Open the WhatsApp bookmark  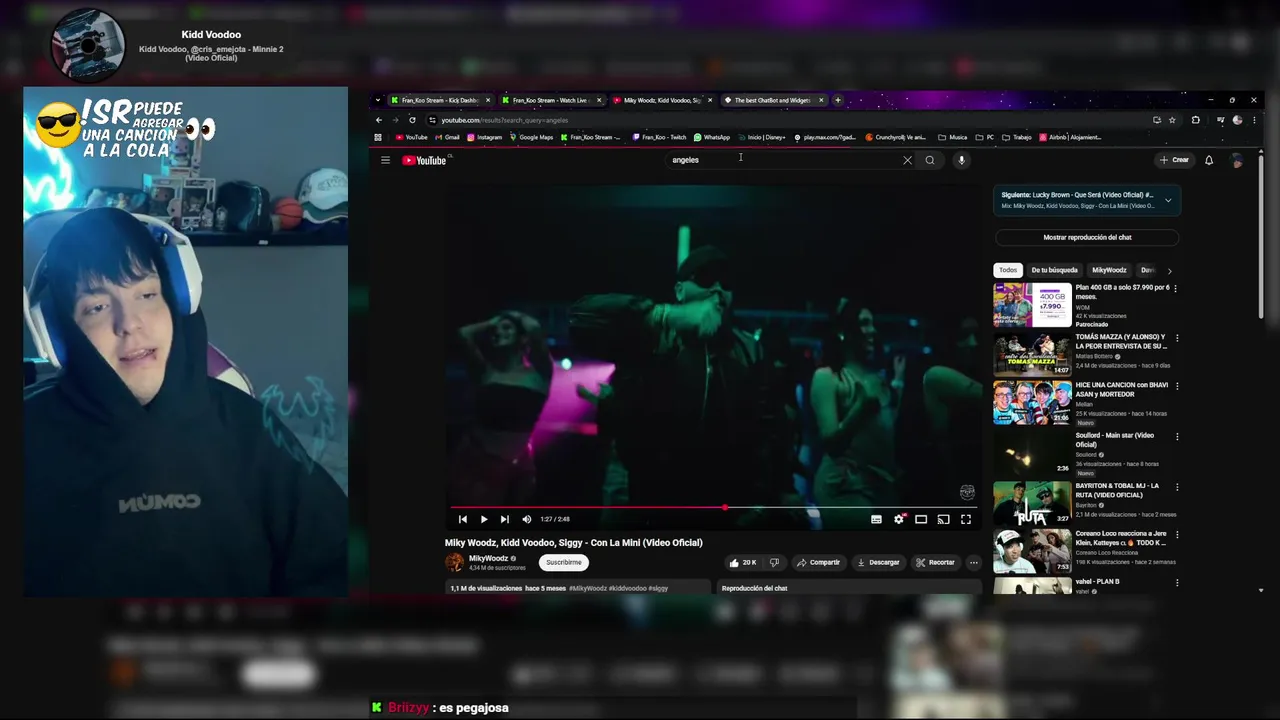tap(712, 137)
